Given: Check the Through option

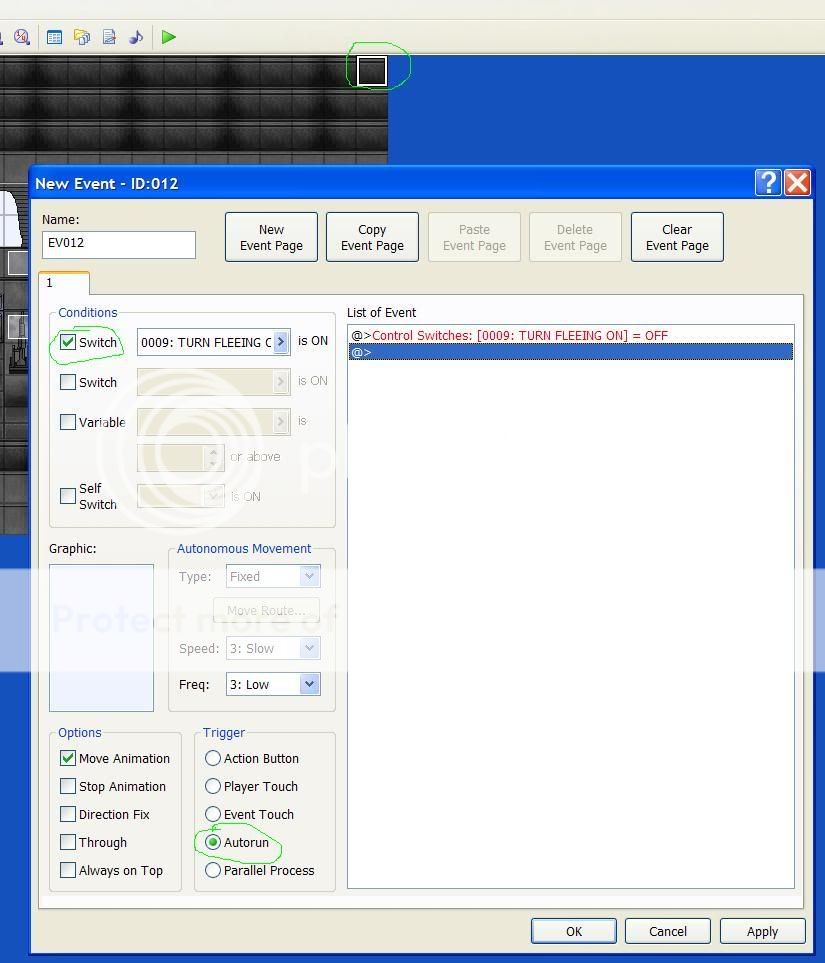Looking at the screenshot, I should click(68, 842).
